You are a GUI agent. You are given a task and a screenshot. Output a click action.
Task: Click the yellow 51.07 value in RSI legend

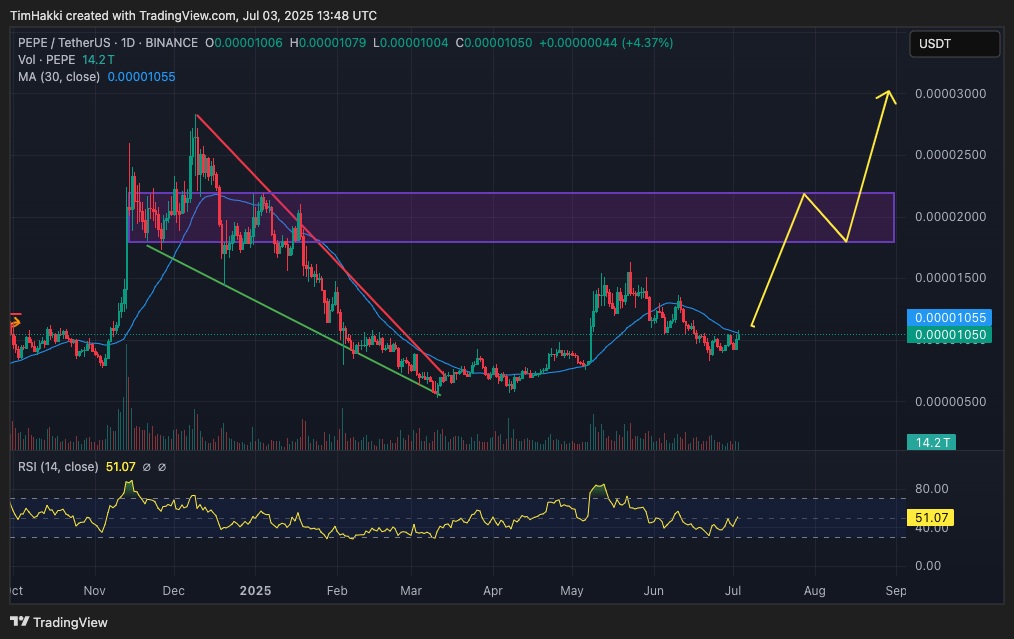[x=120, y=466]
